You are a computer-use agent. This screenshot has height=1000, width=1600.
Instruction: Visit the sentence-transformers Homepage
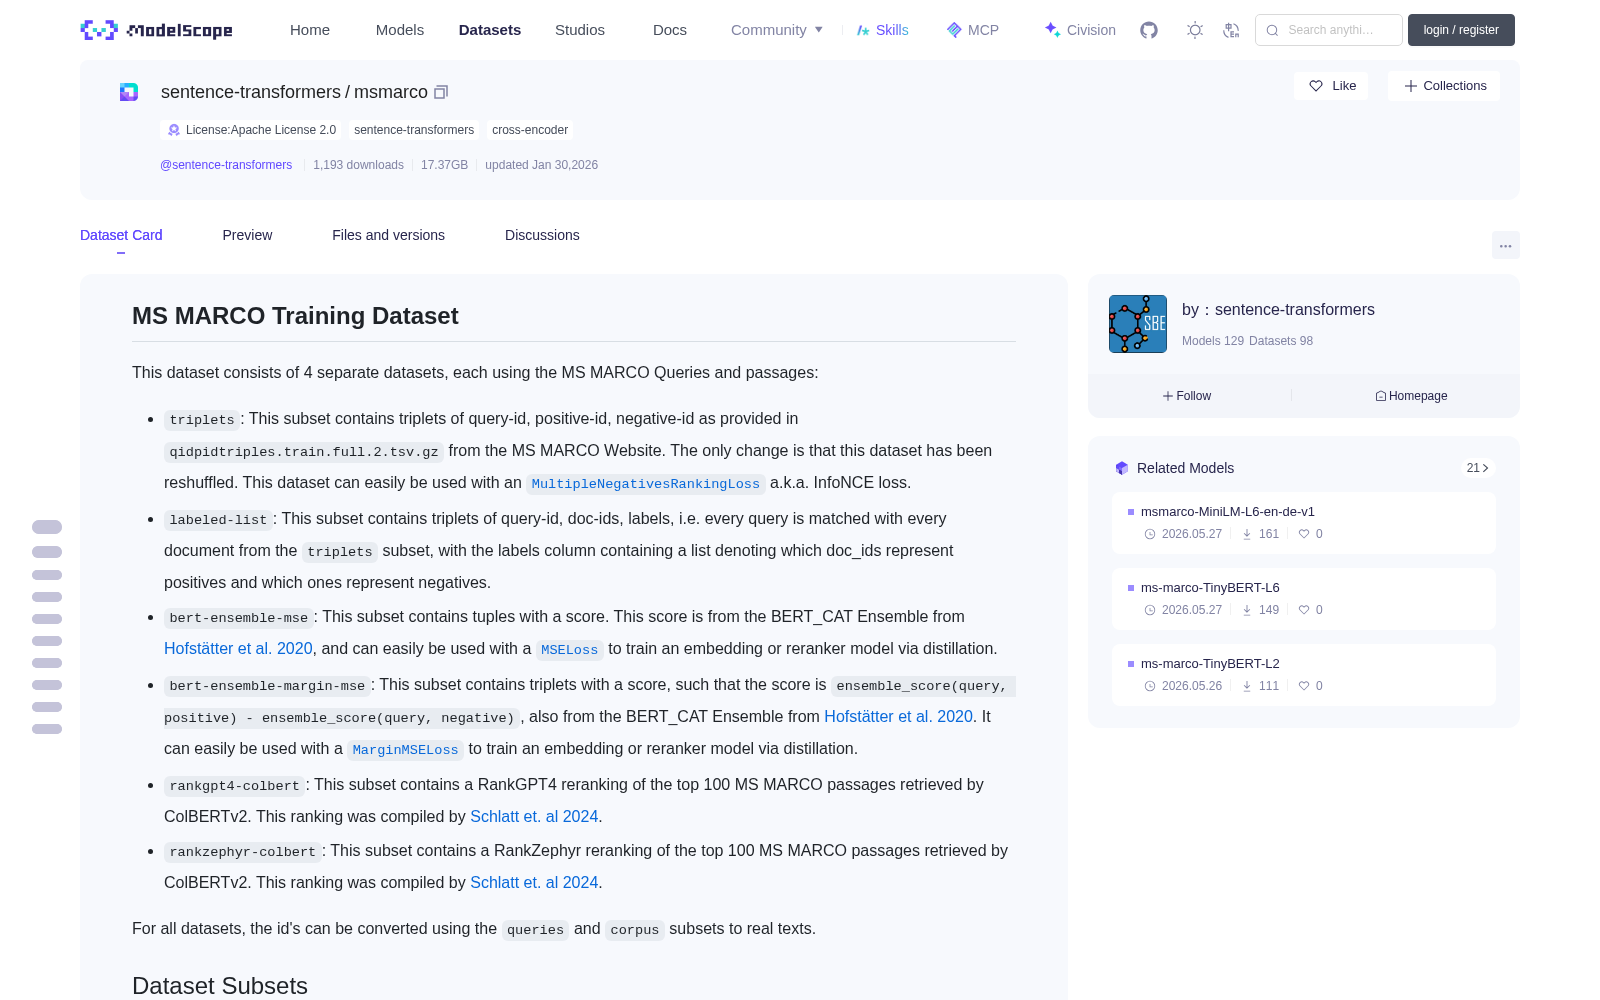1411,396
